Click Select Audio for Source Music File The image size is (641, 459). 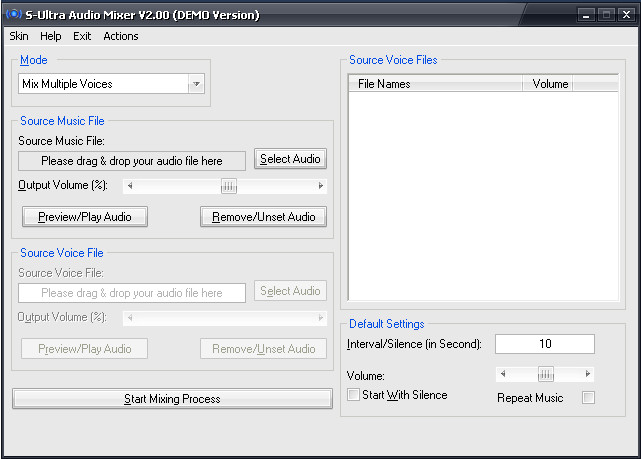(290, 159)
